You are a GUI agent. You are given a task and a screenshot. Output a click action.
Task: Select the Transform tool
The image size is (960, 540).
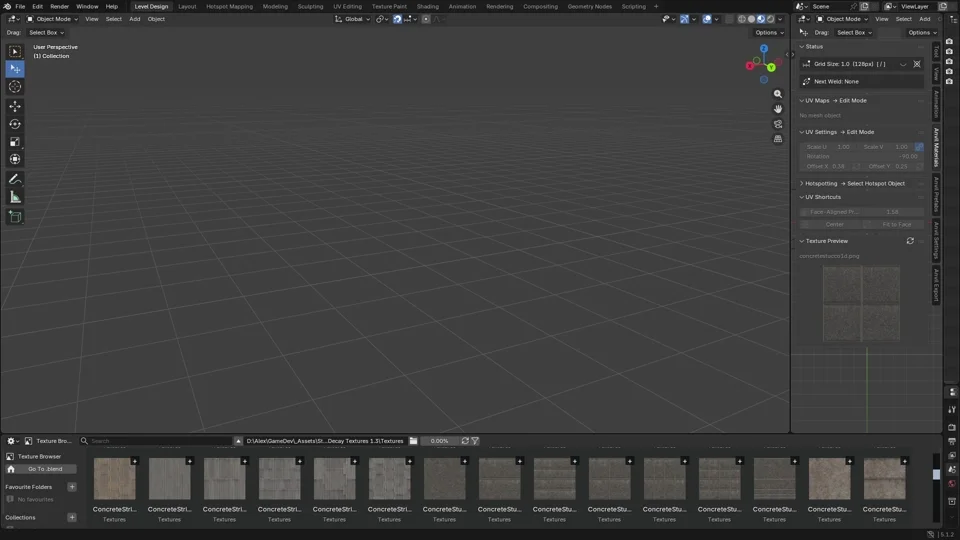pos(15,159)
